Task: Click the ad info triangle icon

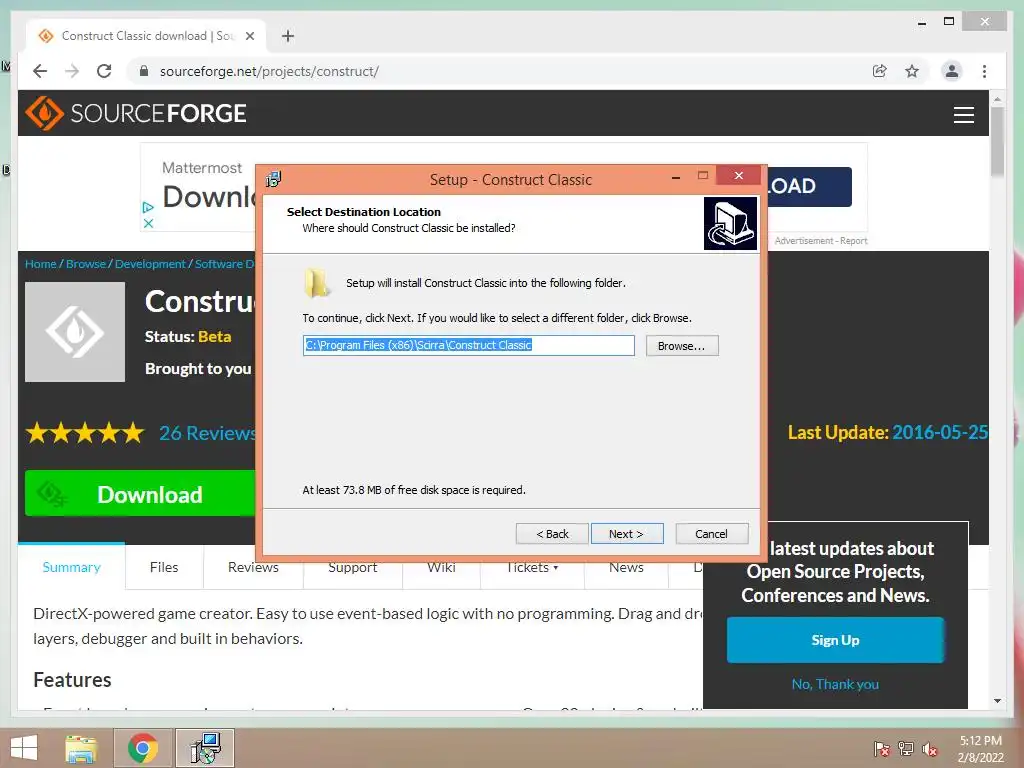Action: pyautogui.click(x=148, y=208)
